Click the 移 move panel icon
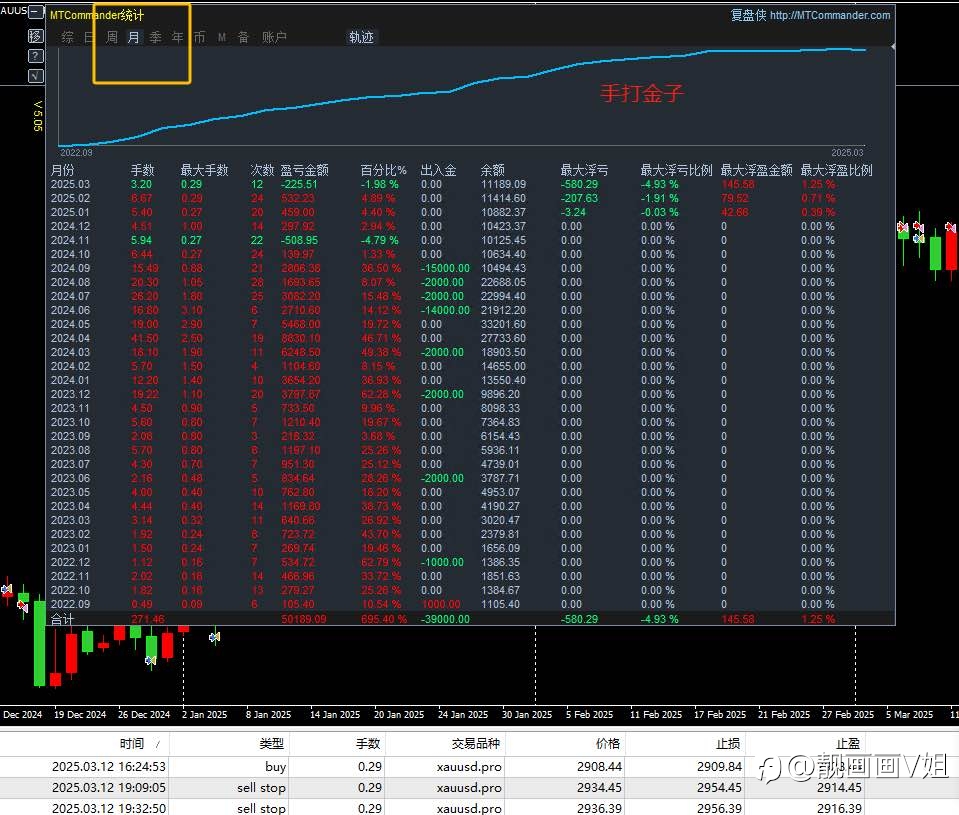The image size is (959, 815). [x=36, y=36]
